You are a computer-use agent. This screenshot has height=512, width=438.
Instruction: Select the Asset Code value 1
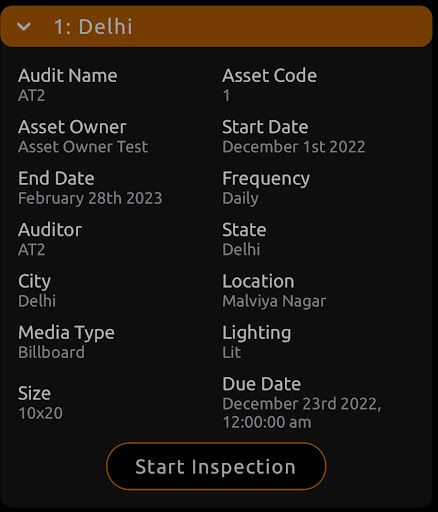[x=227, y=96]
